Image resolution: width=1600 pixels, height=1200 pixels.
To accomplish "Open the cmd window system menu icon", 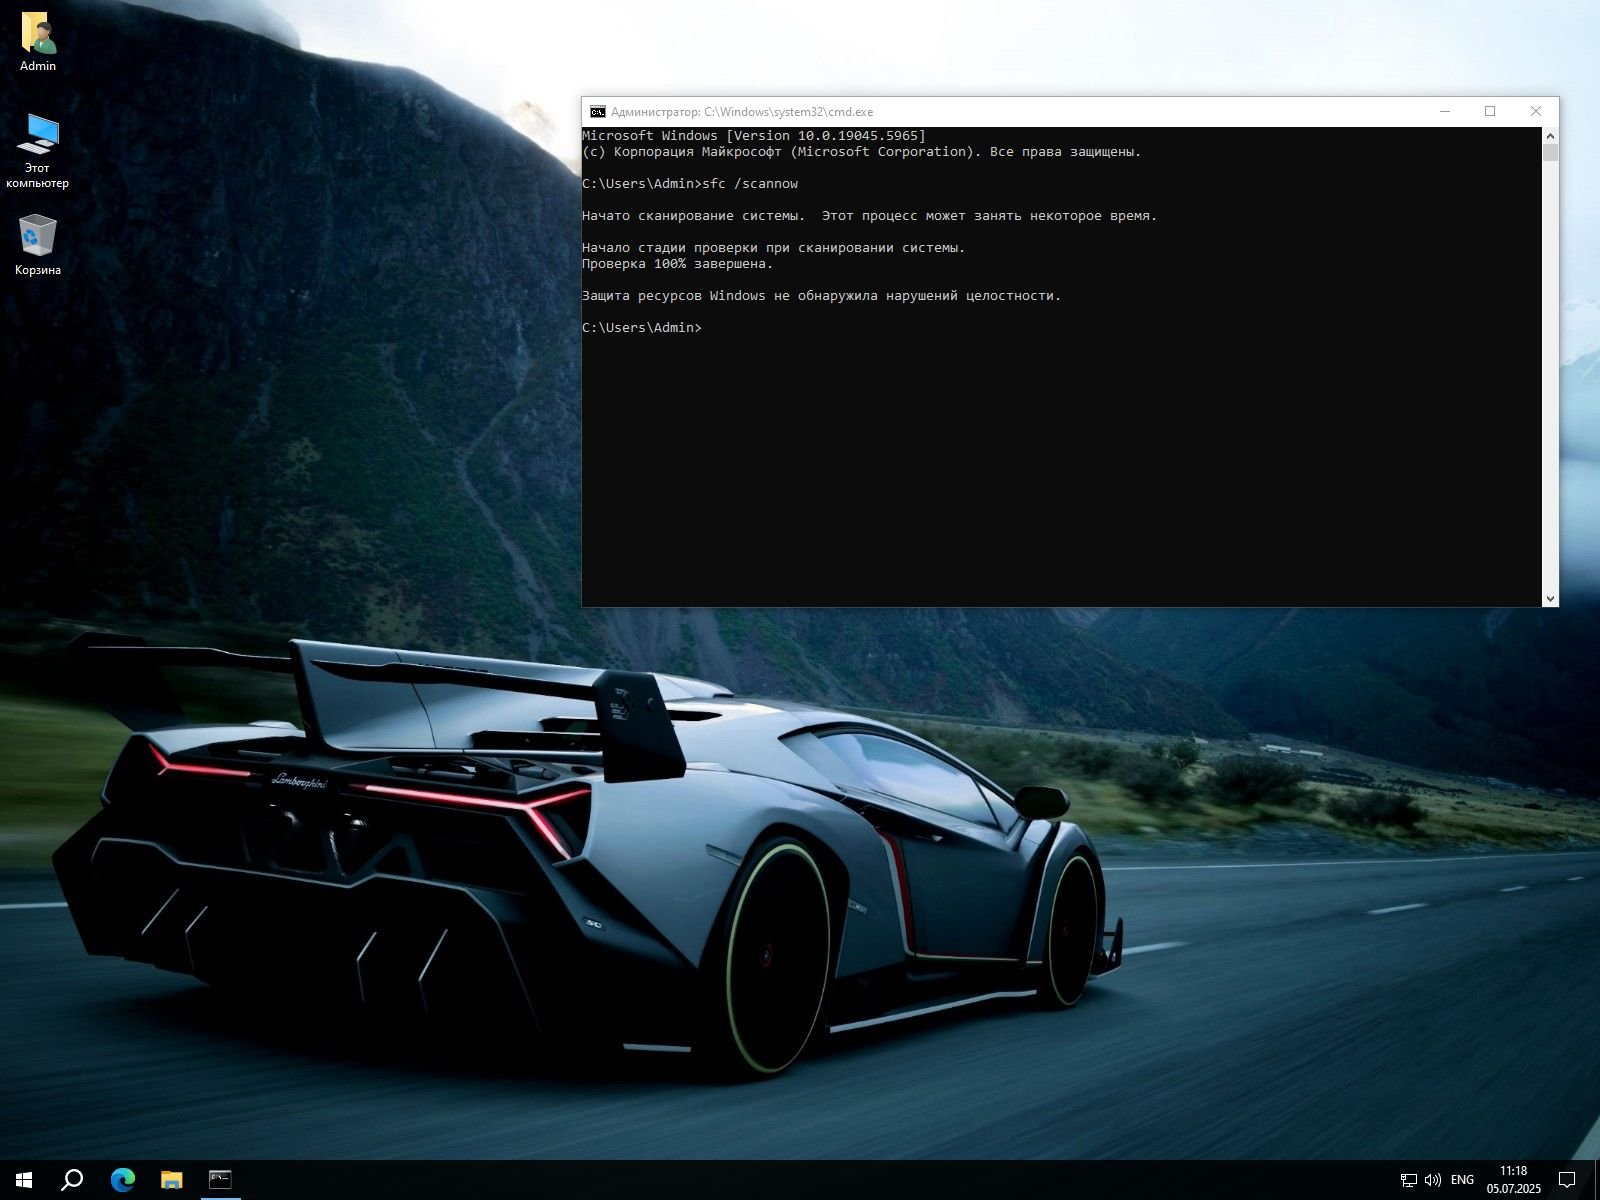I will click(597, 112).
